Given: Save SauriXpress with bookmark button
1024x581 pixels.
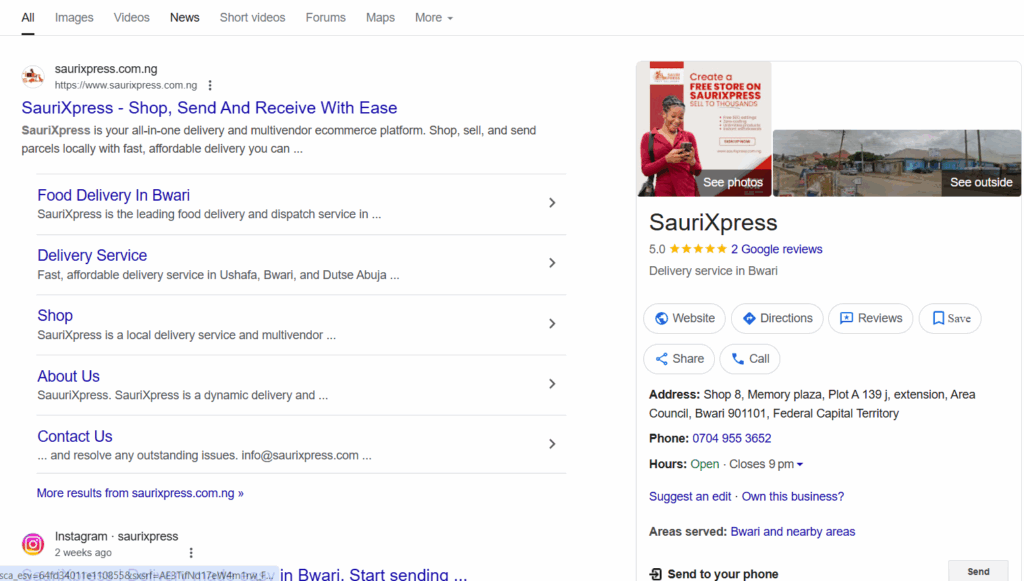Looking at the screenshot, I should (x=950, y=319).
